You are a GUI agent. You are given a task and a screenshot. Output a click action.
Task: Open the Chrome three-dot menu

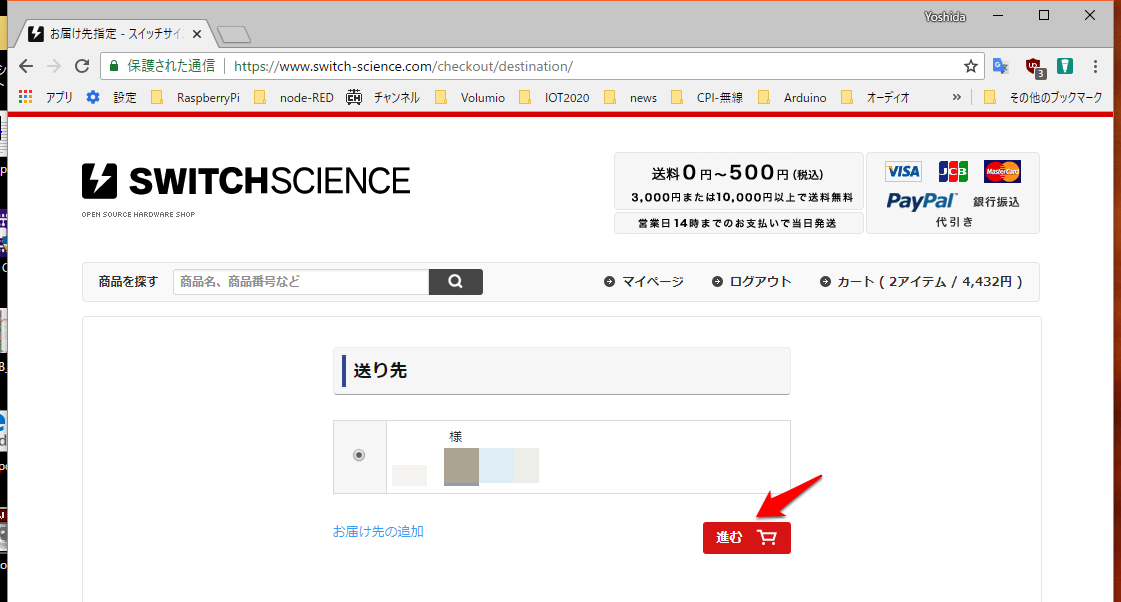point(1096,66)
